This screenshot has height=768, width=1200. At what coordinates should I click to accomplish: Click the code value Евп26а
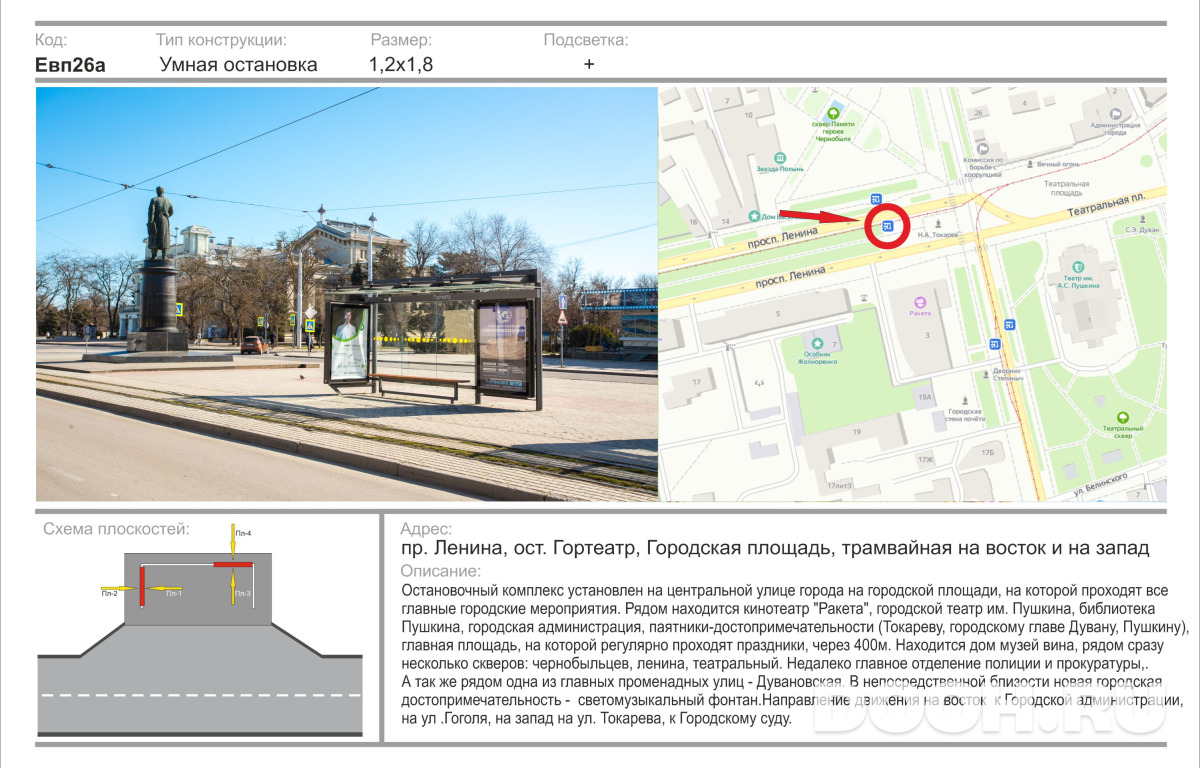[x=70, y=65]
